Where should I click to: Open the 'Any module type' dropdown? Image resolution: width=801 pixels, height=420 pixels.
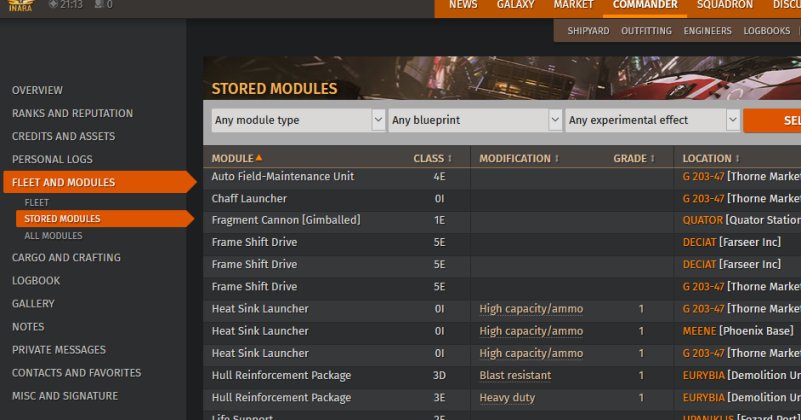tap(298, 120)
